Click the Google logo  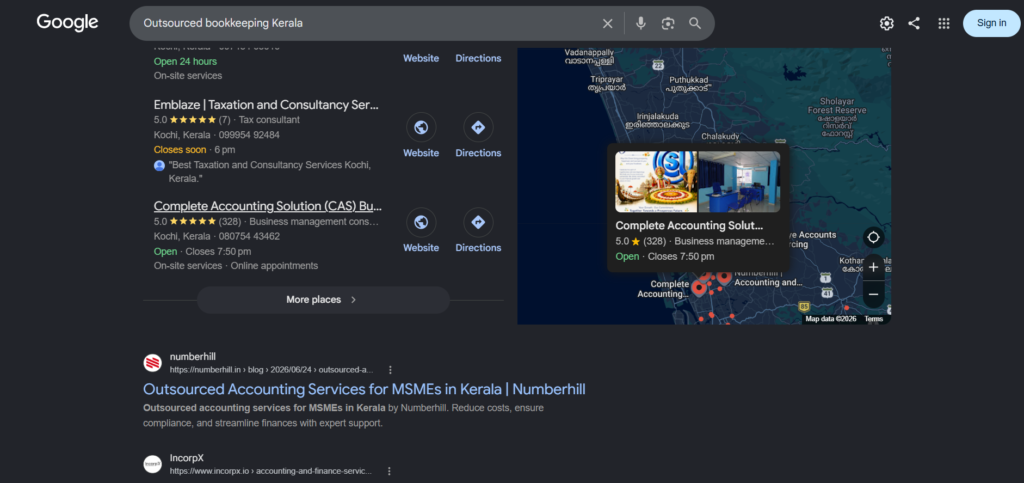[67, 22]
